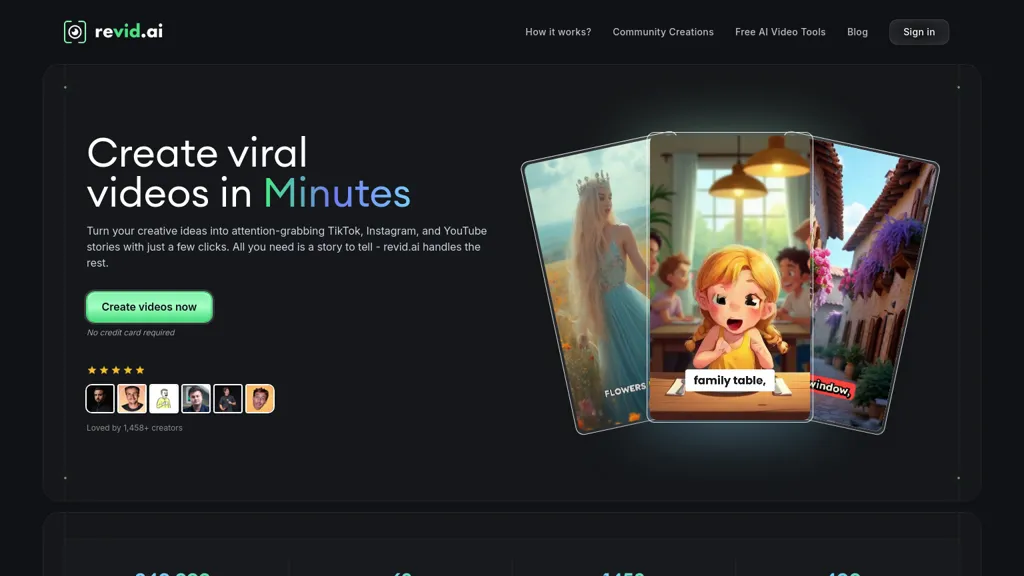Select the center 'family table' video card
Image resolution: width=1024 pixels, height=576 pixels.
tap(729, 277)
